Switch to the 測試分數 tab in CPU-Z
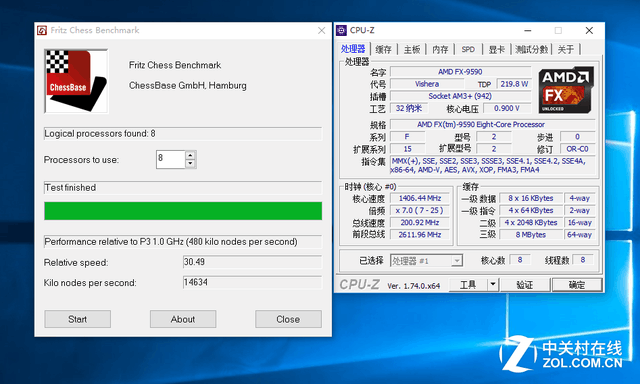 point(531,50)
